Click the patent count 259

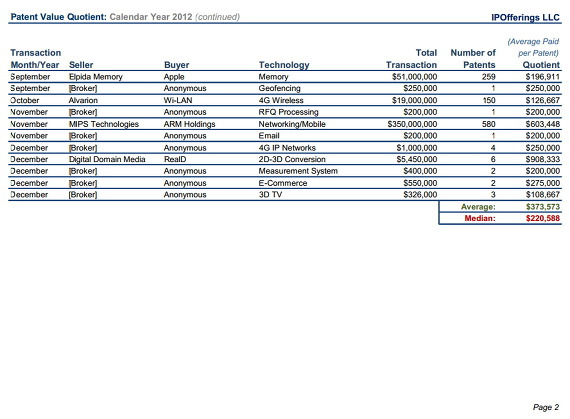tap(489, 77)
